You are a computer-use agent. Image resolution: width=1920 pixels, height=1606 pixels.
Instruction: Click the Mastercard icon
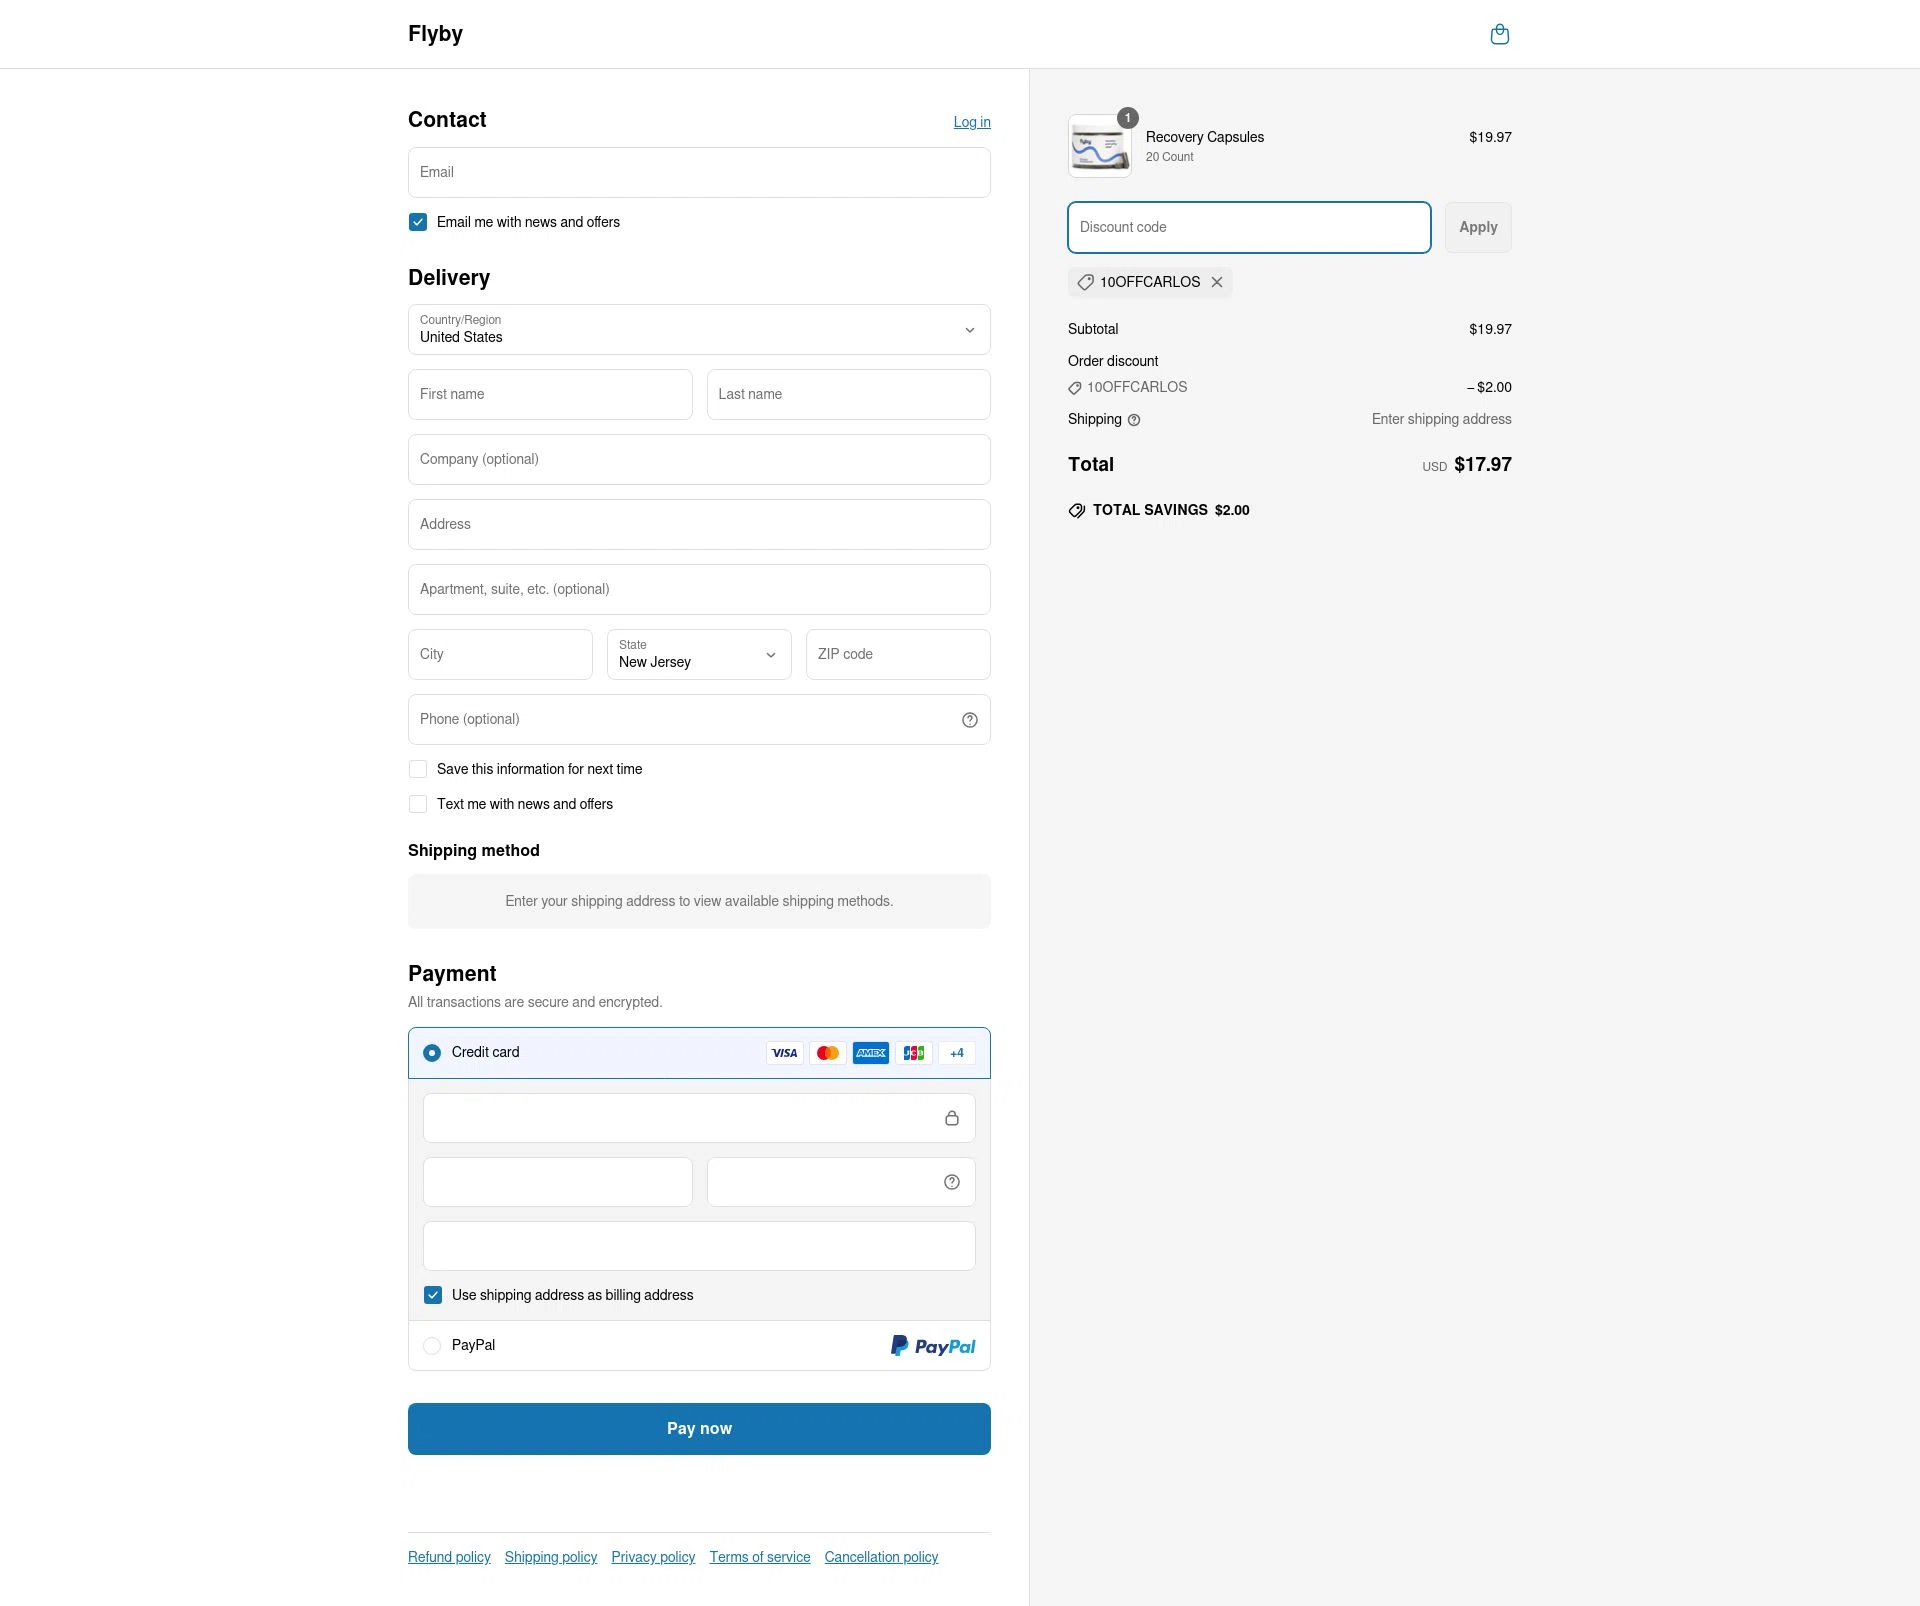(827, 1053)
